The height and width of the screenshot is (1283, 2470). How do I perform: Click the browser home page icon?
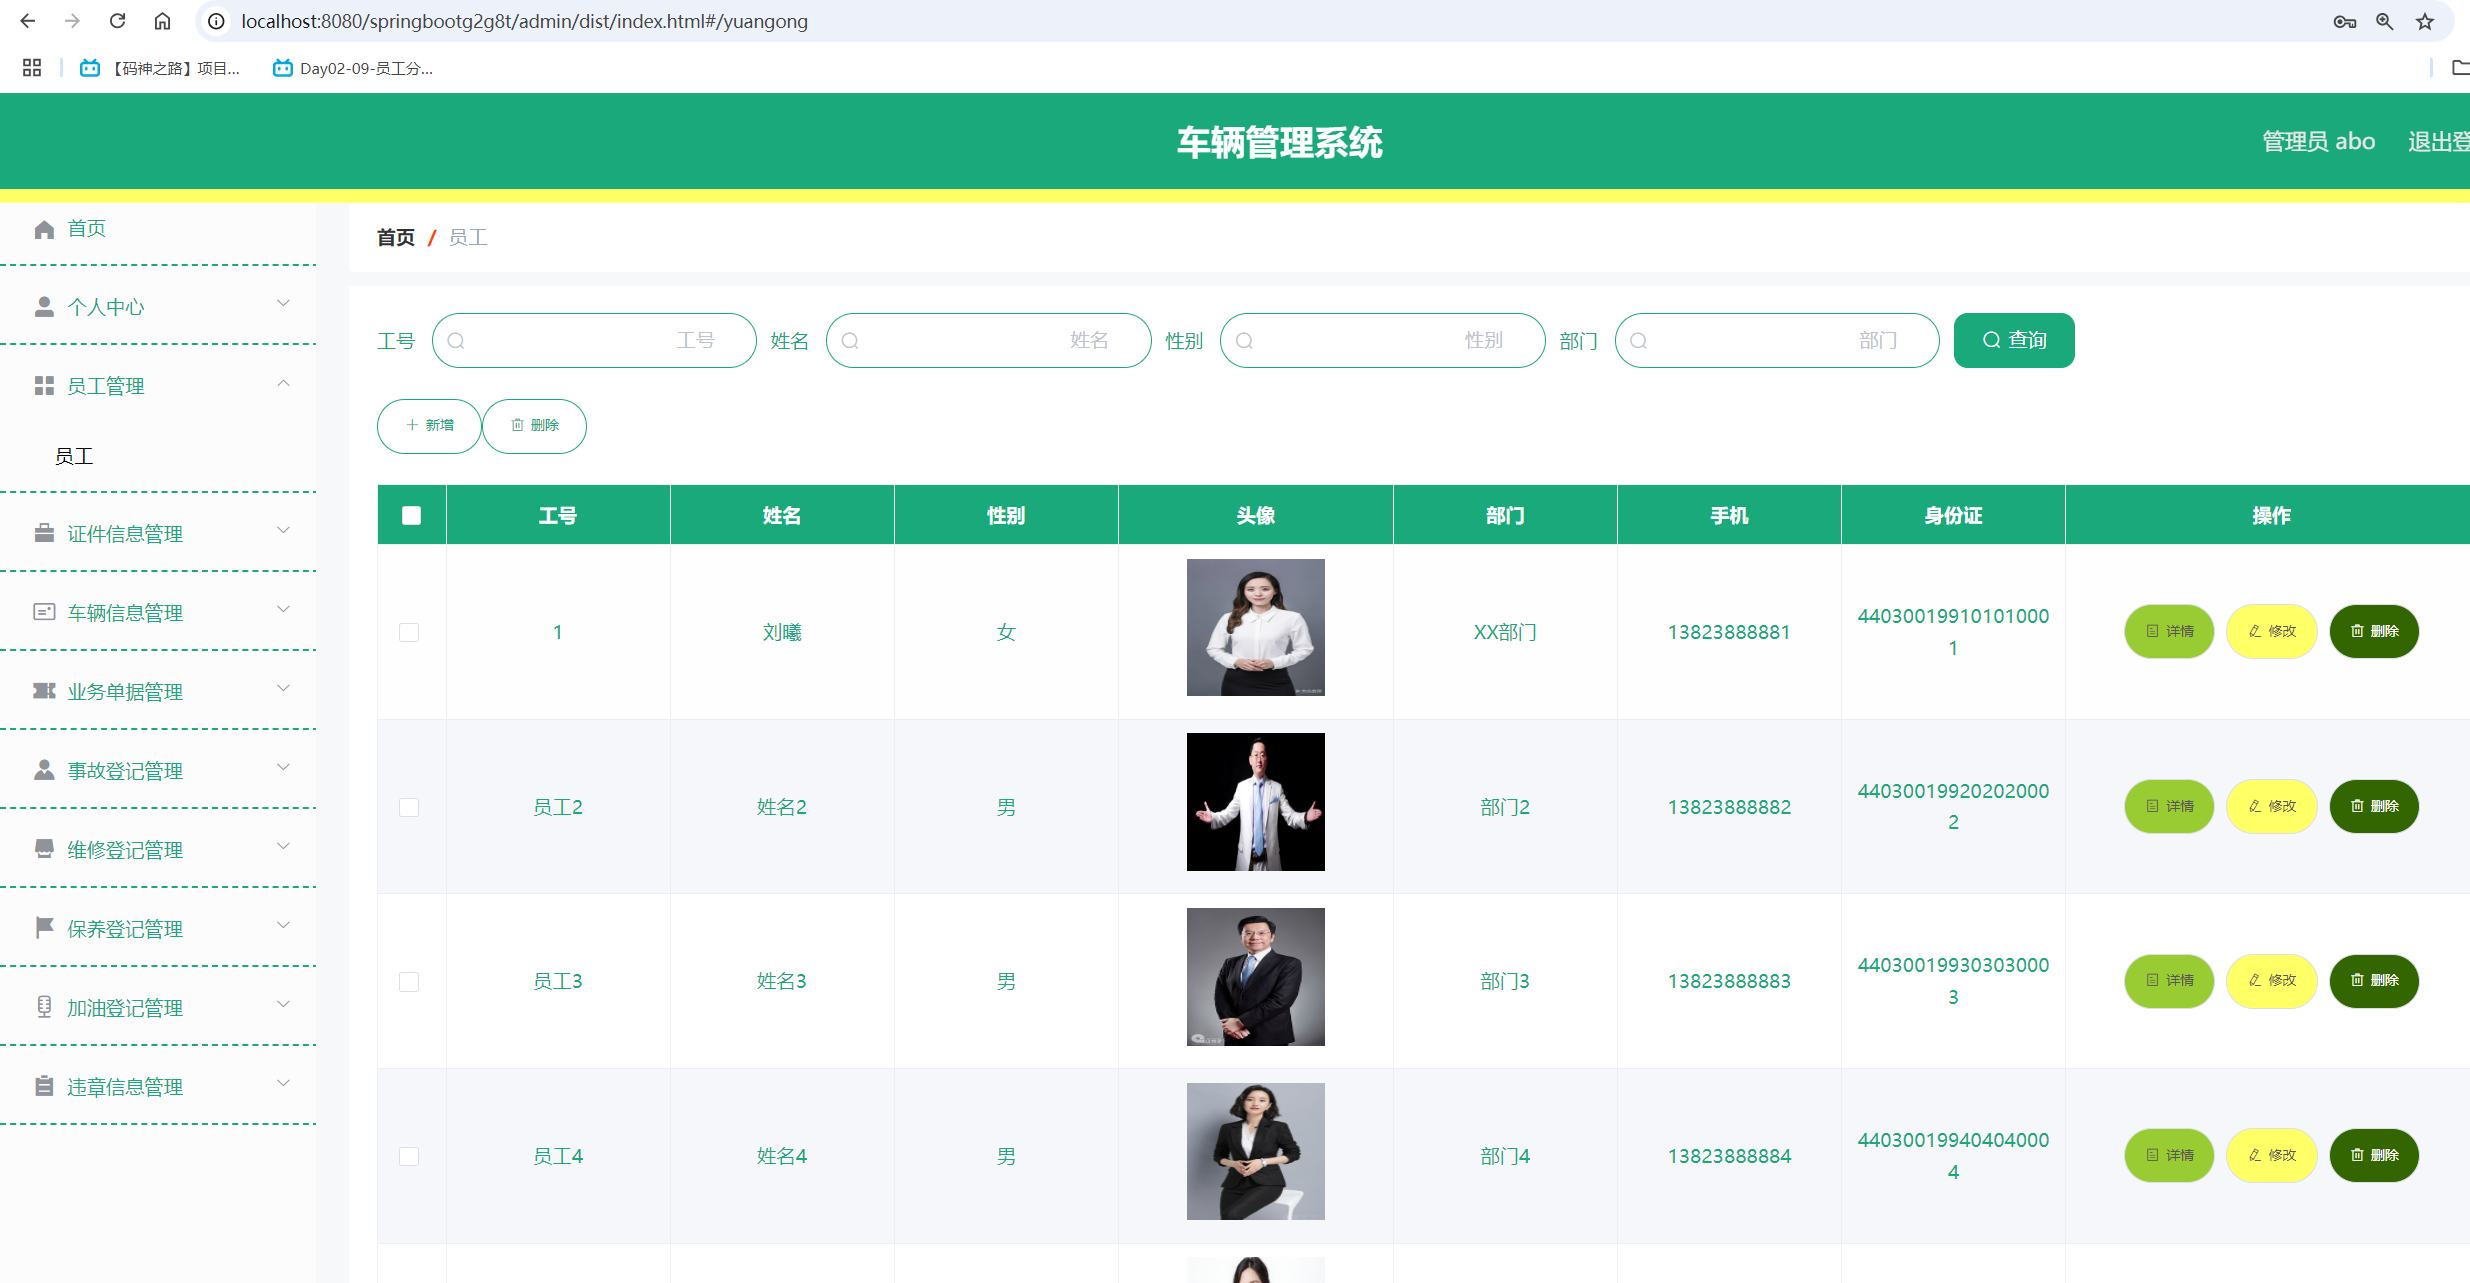(x=162, y=21)
